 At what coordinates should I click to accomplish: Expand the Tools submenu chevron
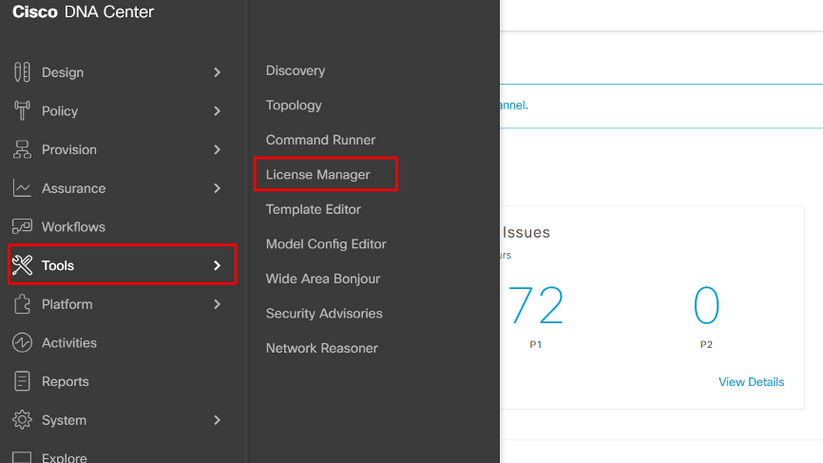pyautogui.click(x=217, y=265)
